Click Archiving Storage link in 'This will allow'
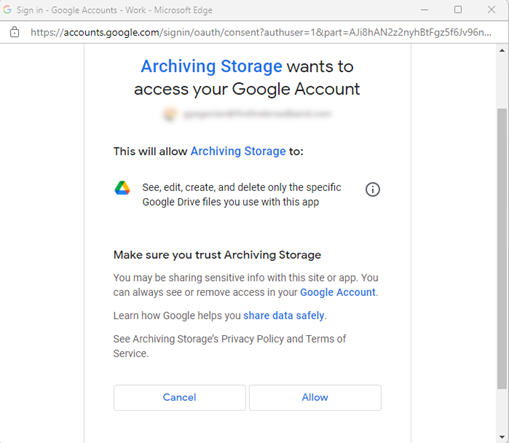509x443 pixels. (x=238, y=151)
